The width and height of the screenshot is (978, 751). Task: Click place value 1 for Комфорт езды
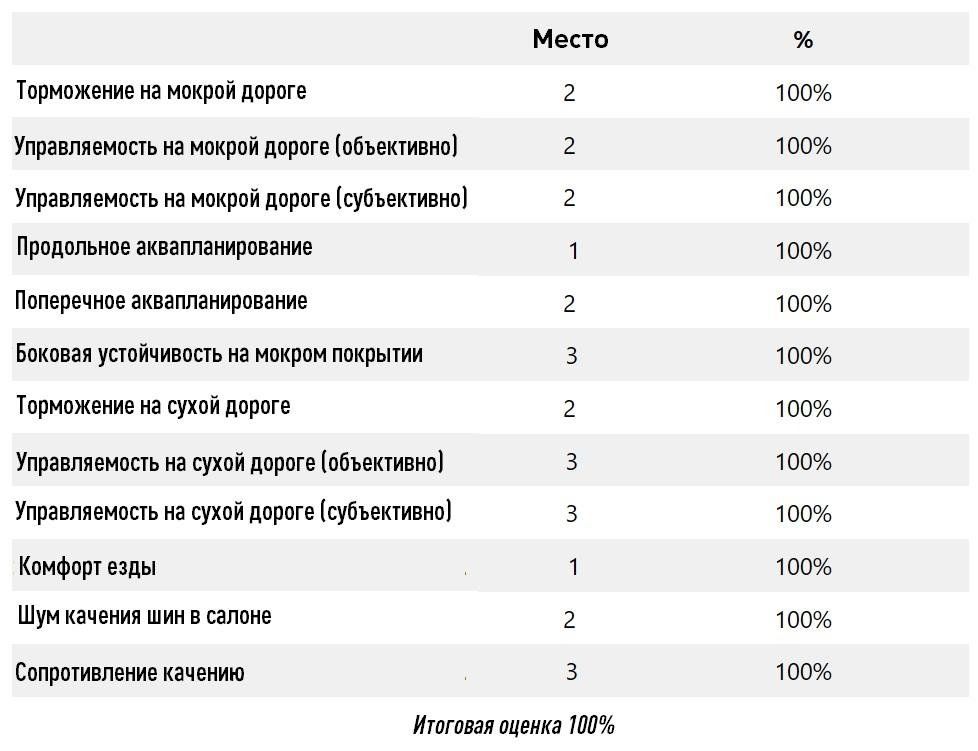[573, 567]
